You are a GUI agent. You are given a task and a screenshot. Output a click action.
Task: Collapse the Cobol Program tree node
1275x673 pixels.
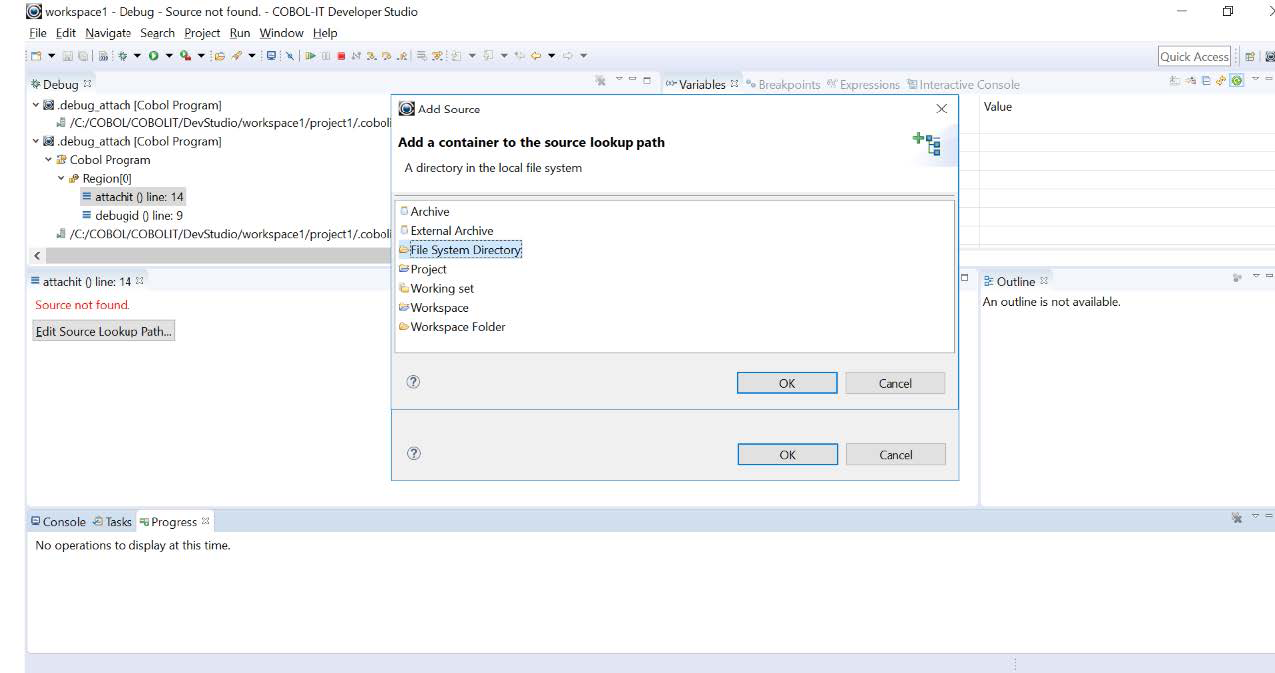(x=48, y=160)
